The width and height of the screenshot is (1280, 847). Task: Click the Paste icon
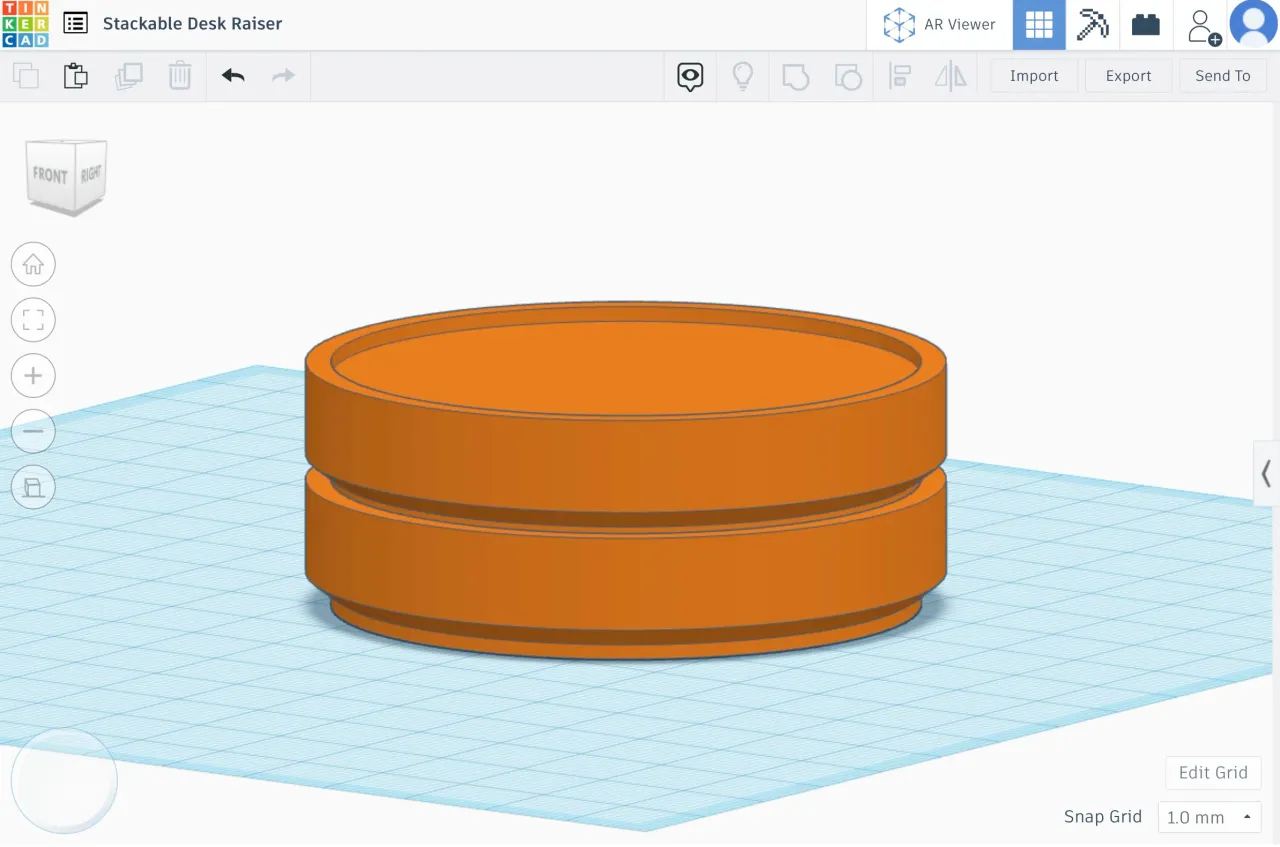[x=76, y=76]
